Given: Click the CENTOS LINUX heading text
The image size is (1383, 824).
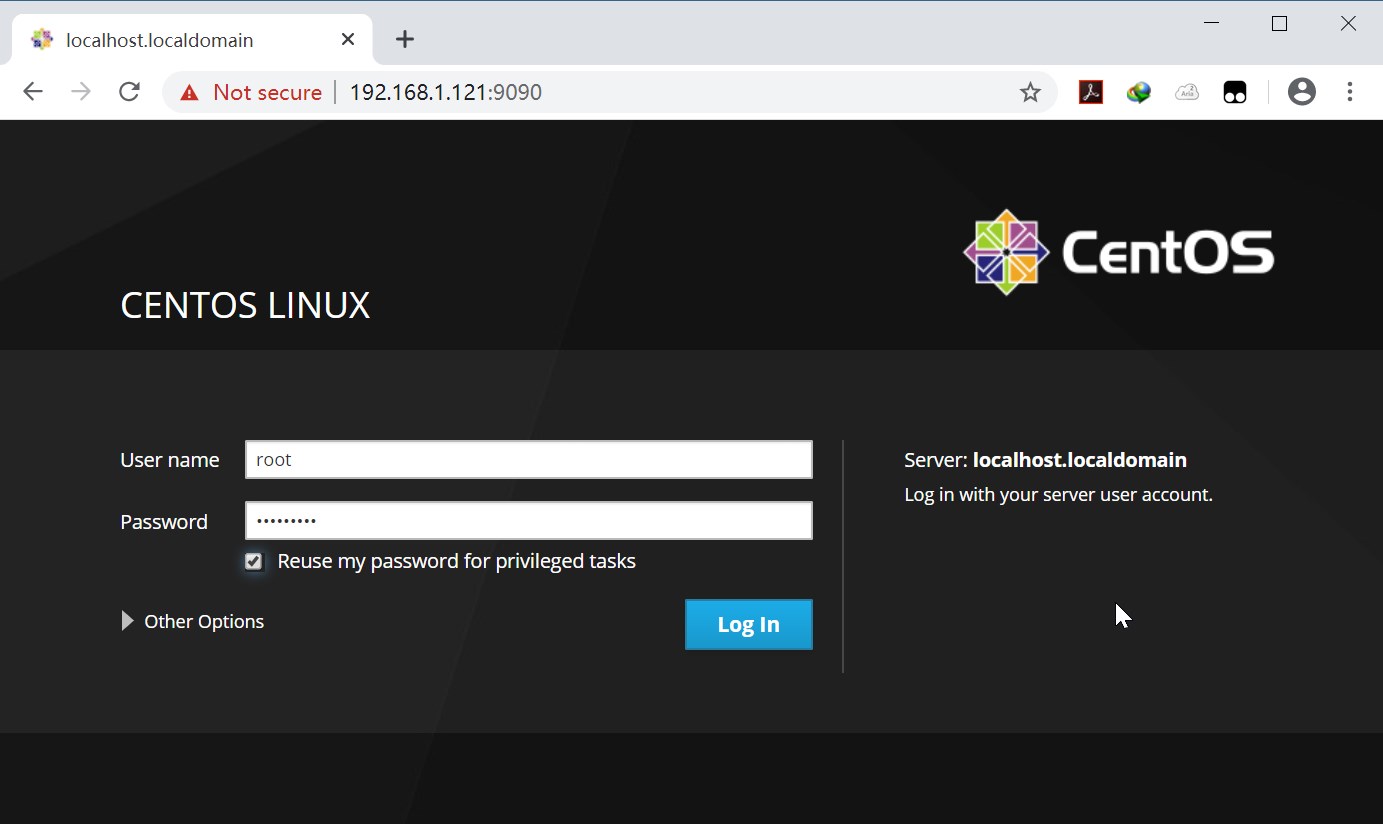Looking at the screenshot, I should coord(245,305).
